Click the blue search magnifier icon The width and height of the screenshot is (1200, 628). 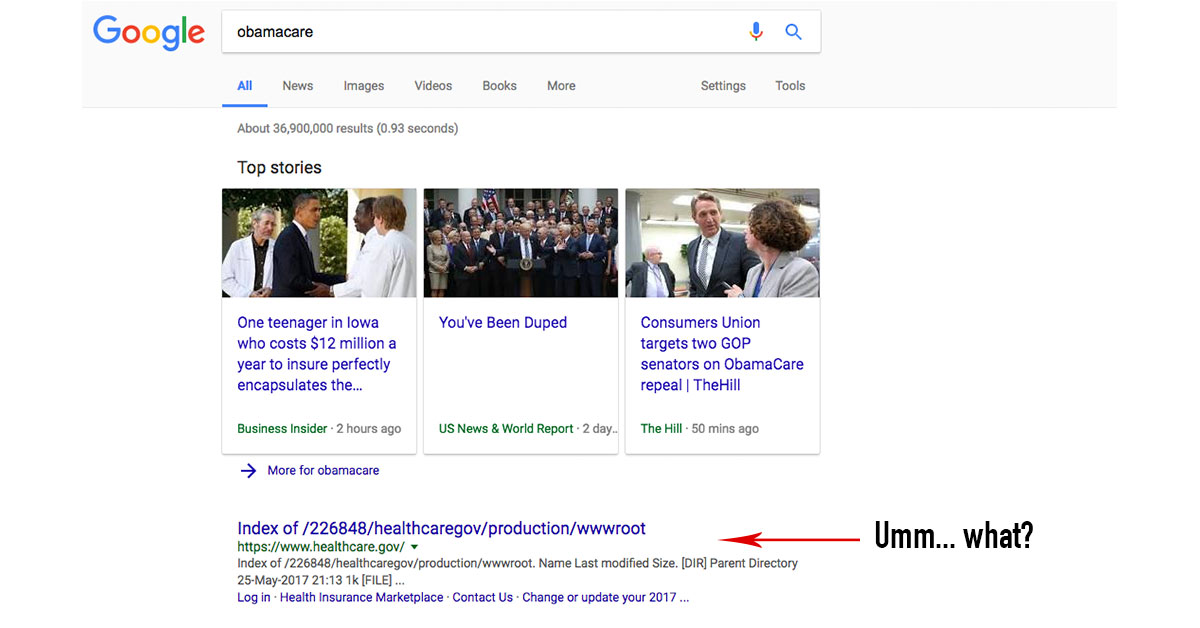pos(793,32)
